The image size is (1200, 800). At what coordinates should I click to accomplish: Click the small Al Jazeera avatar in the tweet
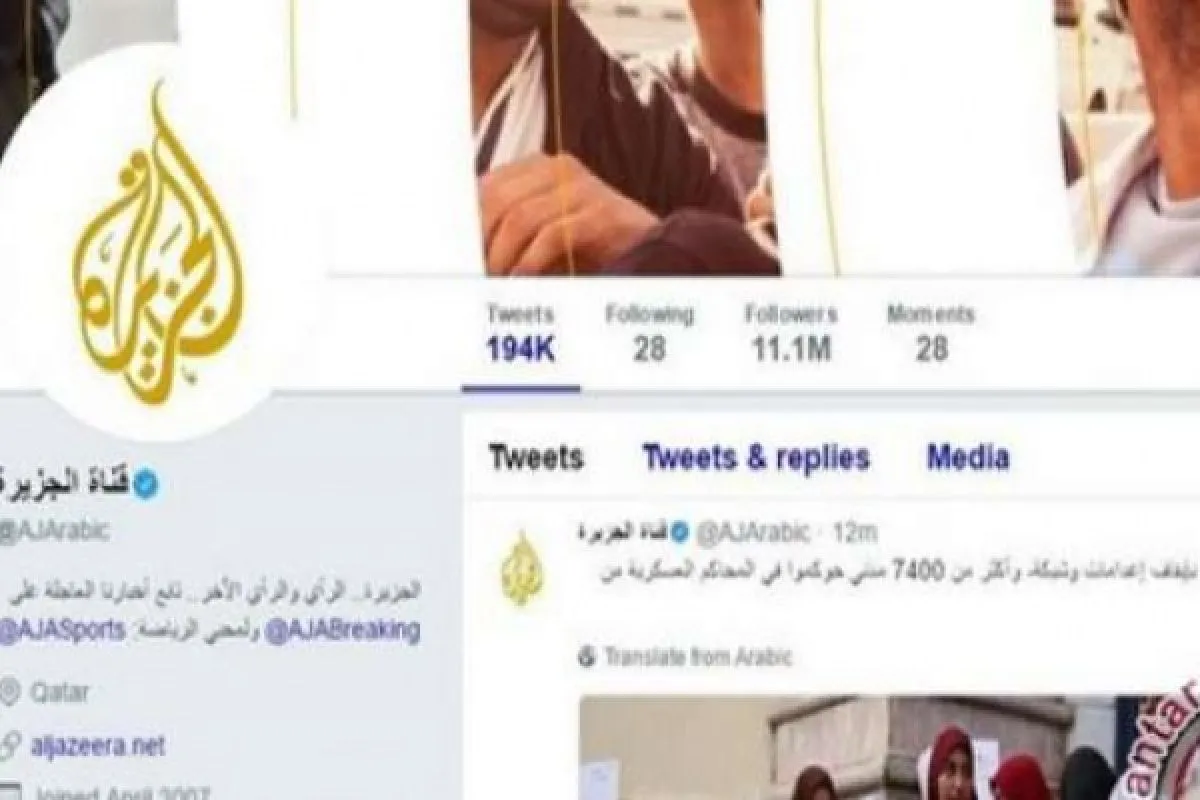522,569
